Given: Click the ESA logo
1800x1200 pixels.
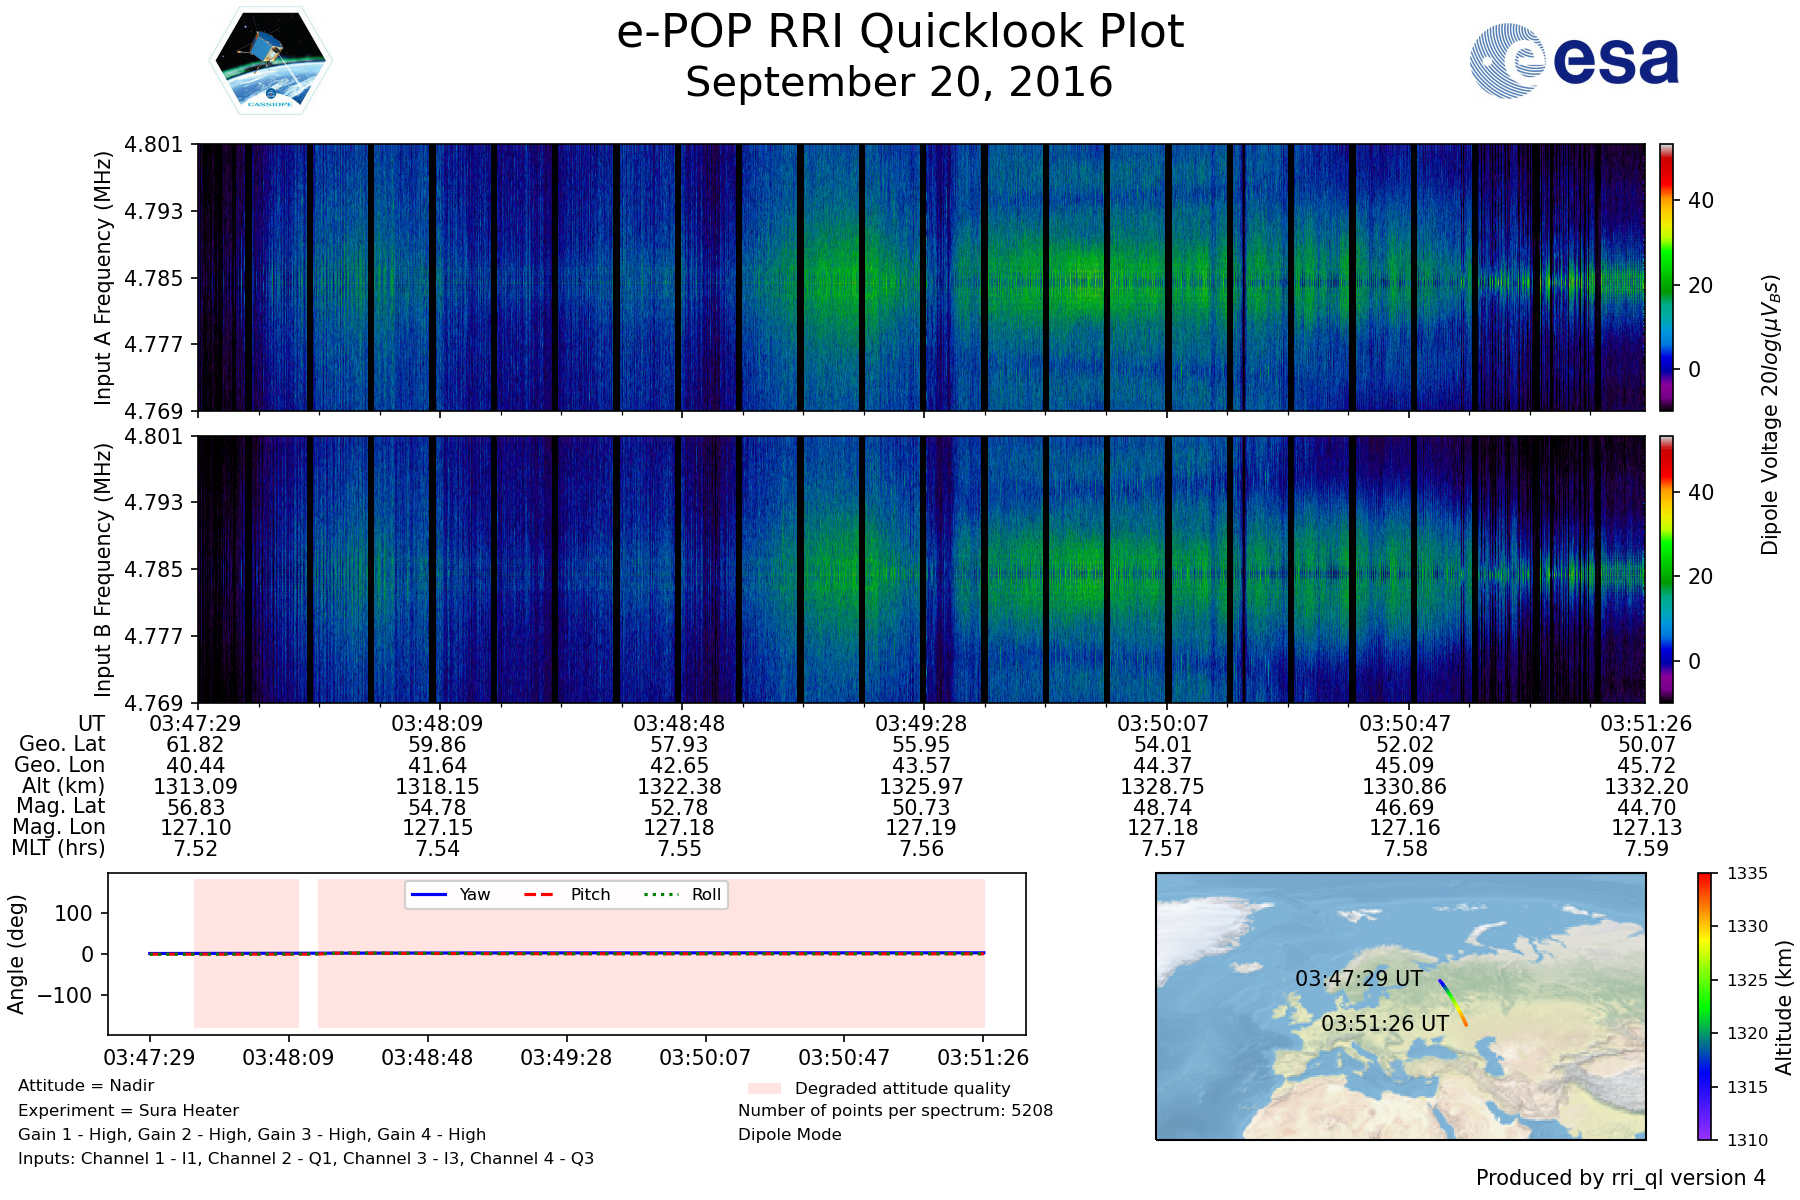Looking at the screenshot, I should (1574, 61).
